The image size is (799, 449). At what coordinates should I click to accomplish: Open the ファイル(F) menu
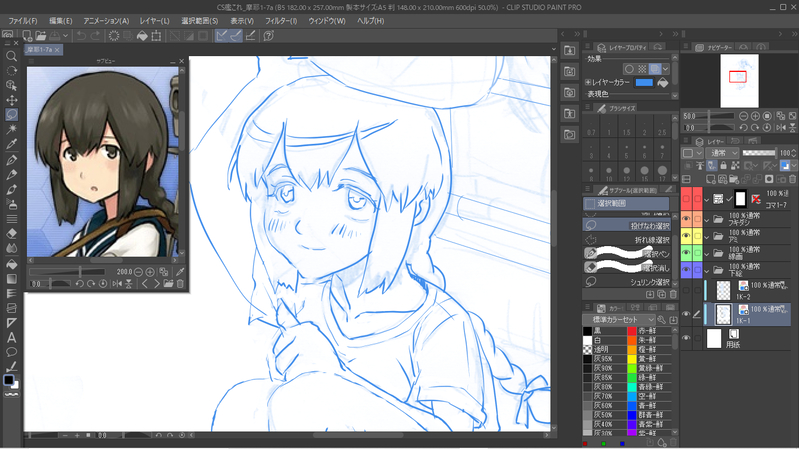point(23,21)
